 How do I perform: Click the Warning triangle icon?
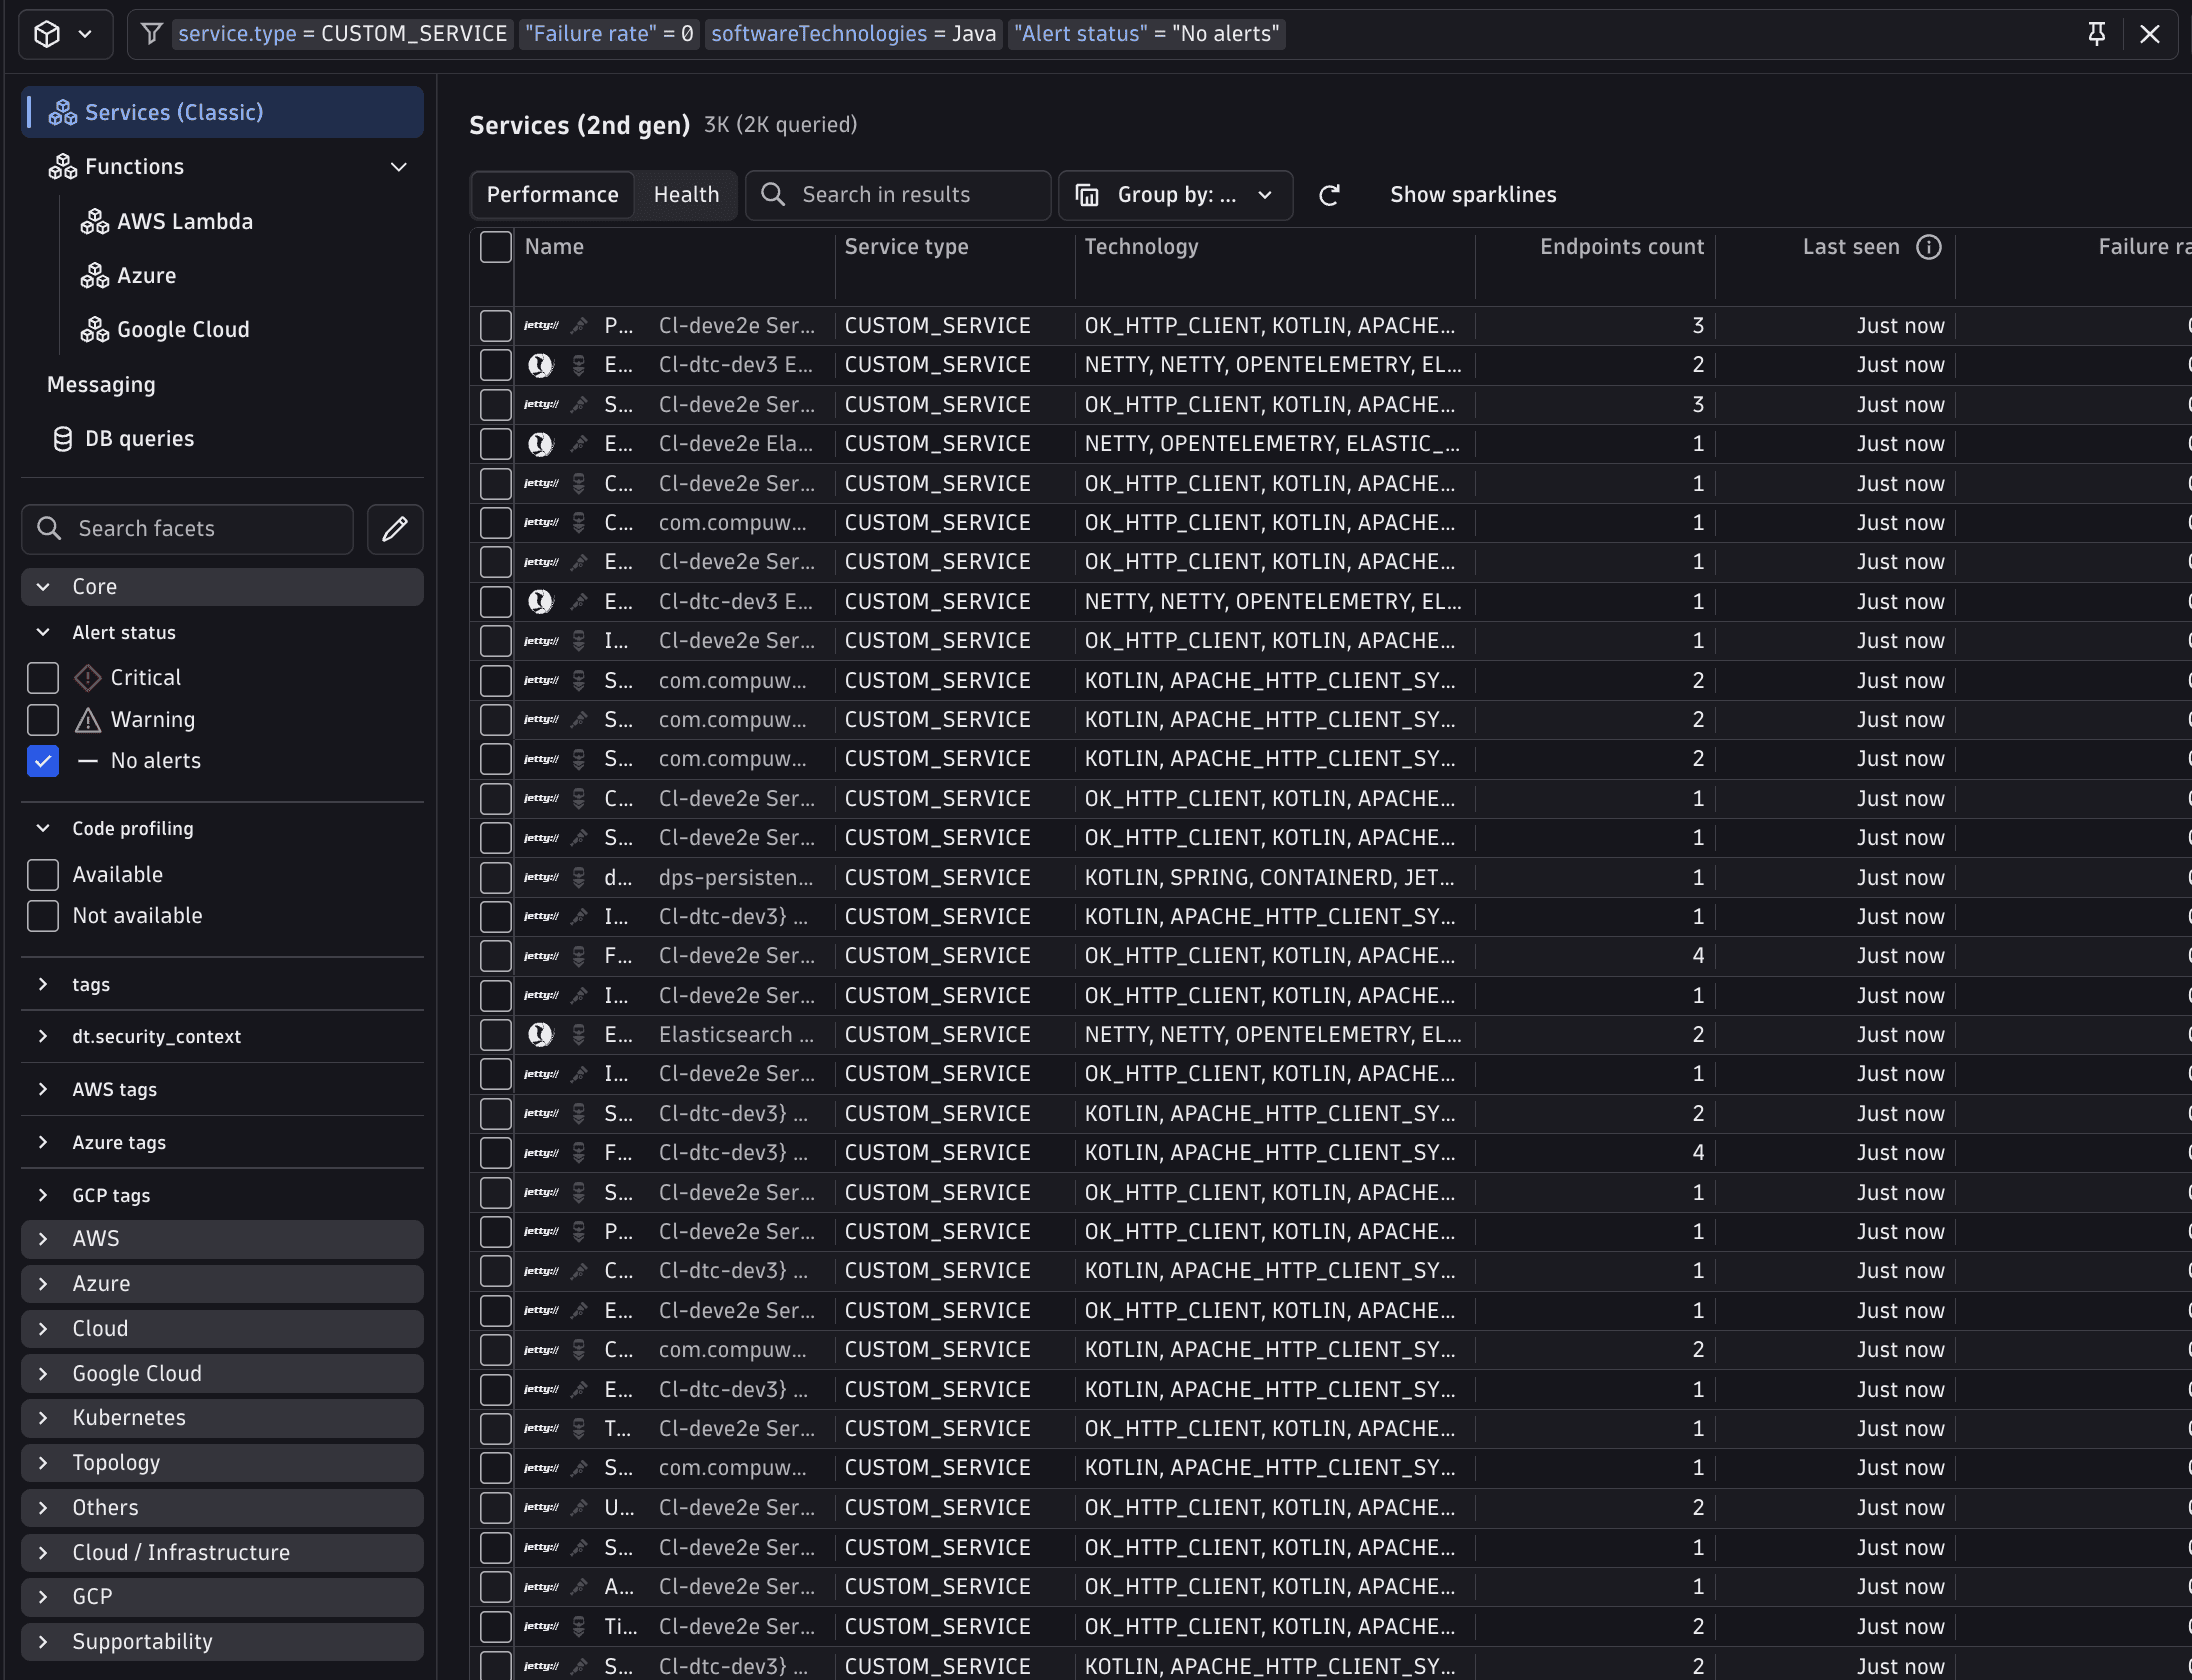[88, 720]
